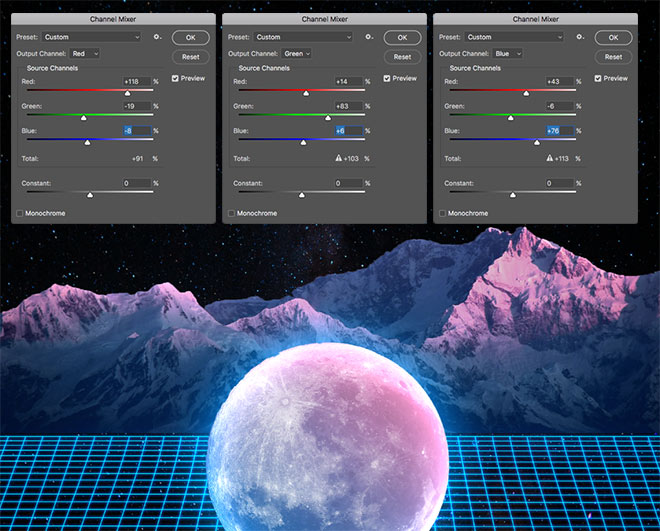Click Red value field showing +118
The width and height of the screenshot is (660, 531).
[x=137, y=81]
